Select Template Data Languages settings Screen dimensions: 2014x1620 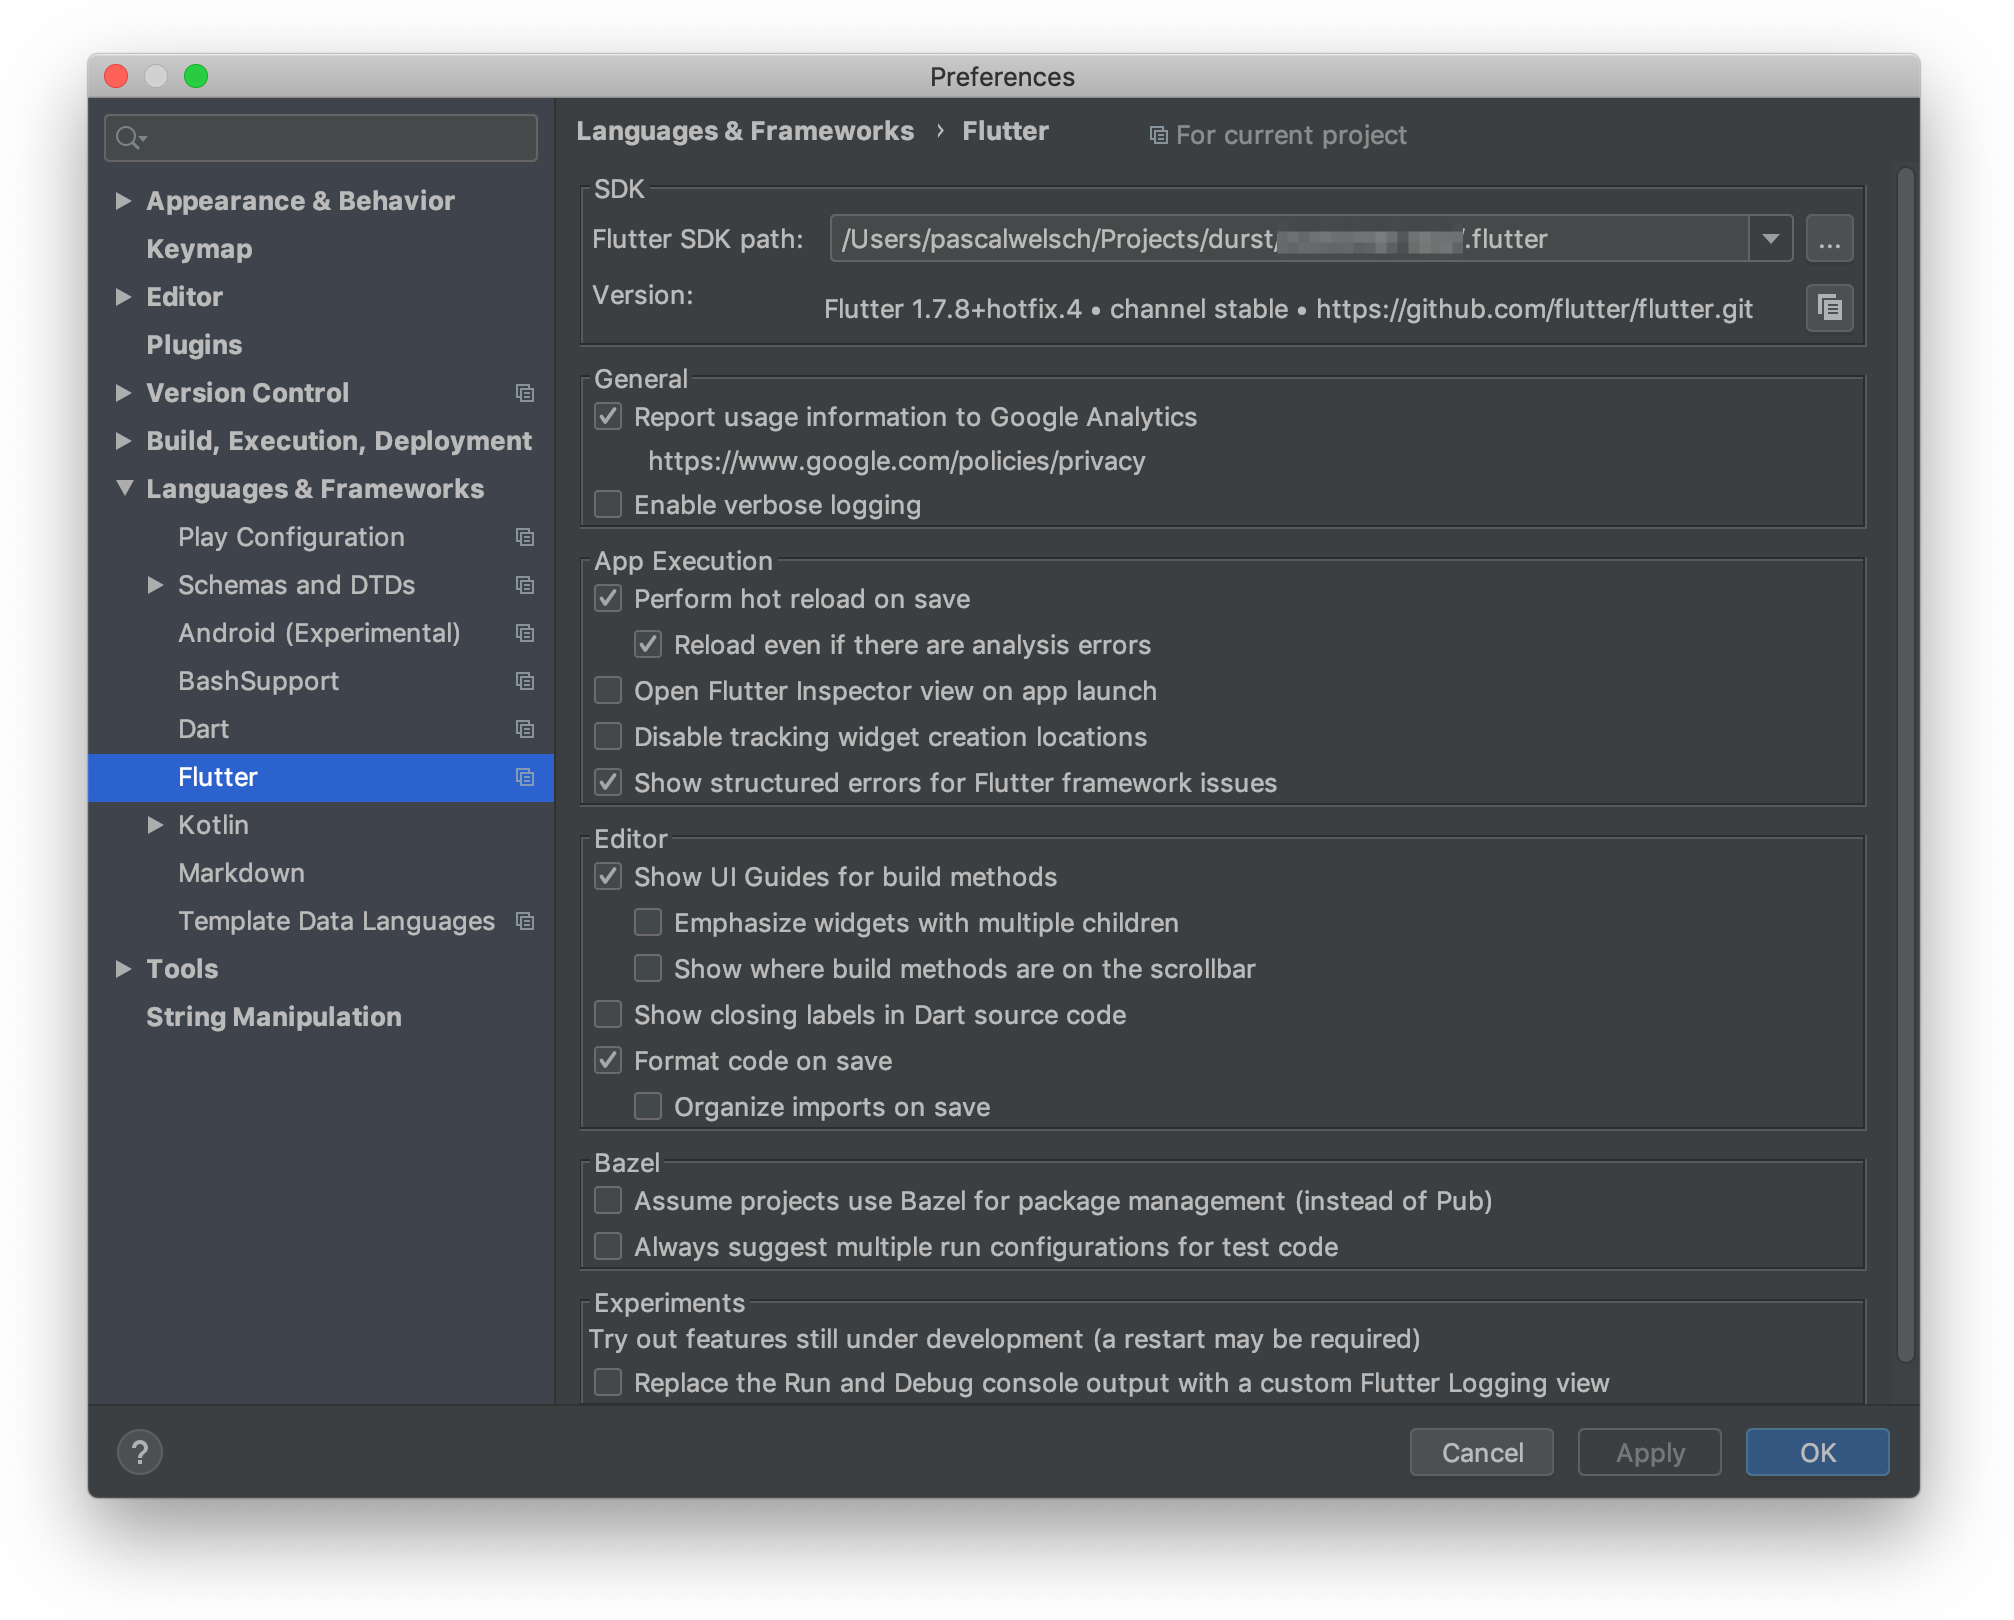coord(336,921)
